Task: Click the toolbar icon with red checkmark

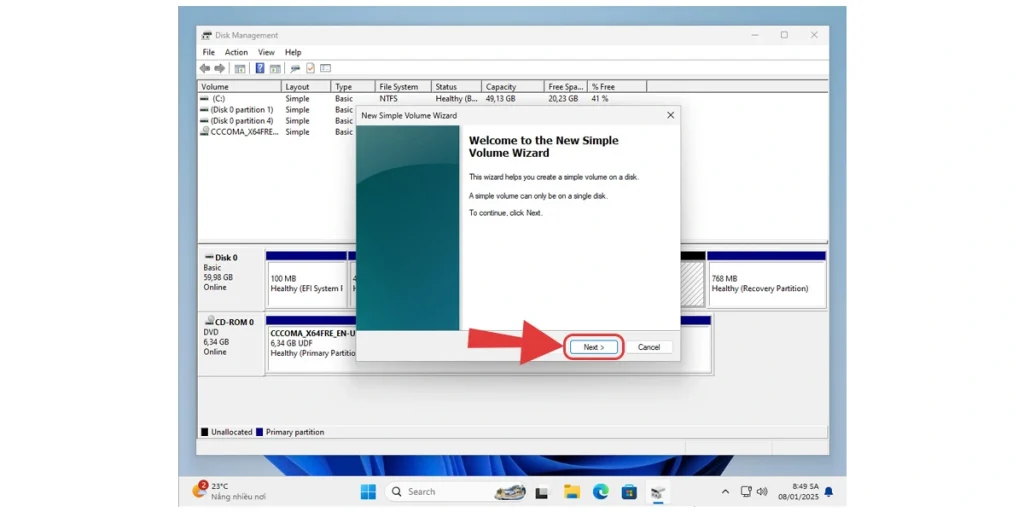Action: [x=310, y=68]
